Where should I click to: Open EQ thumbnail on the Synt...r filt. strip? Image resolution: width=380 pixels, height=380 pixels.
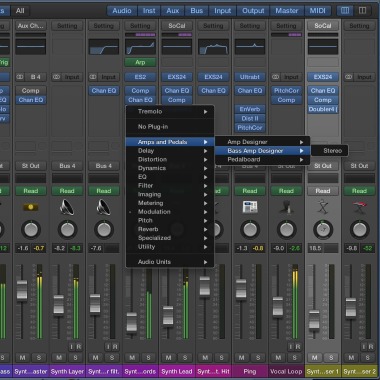104,47
